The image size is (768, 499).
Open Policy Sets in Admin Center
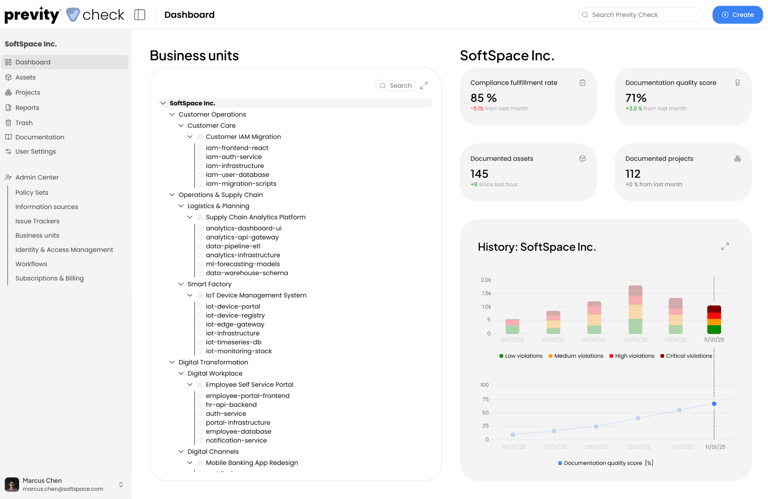click(32, 192)
